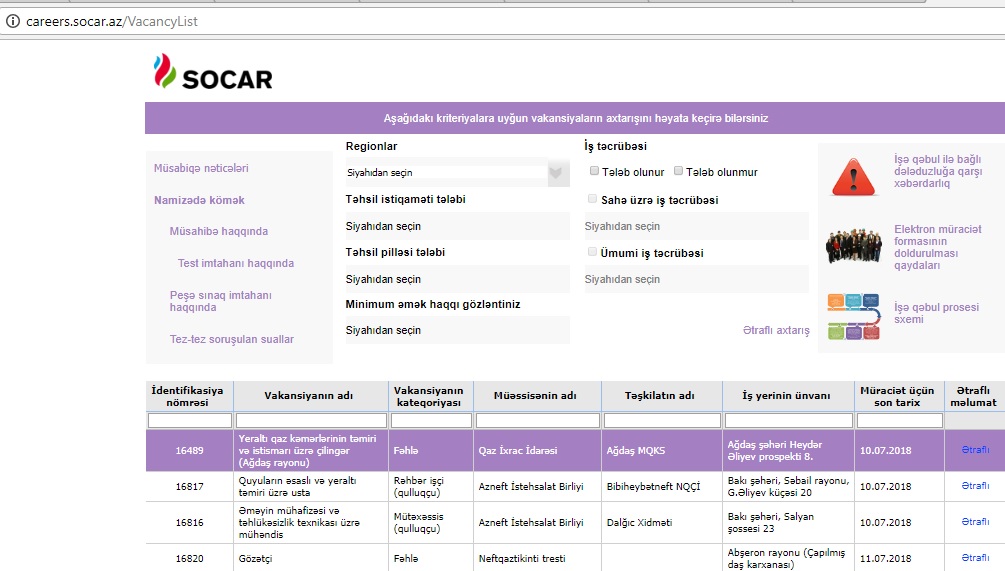The image size is (1005, 571).
Task: Click the SOCAR logo
Action: coord(213,72)
